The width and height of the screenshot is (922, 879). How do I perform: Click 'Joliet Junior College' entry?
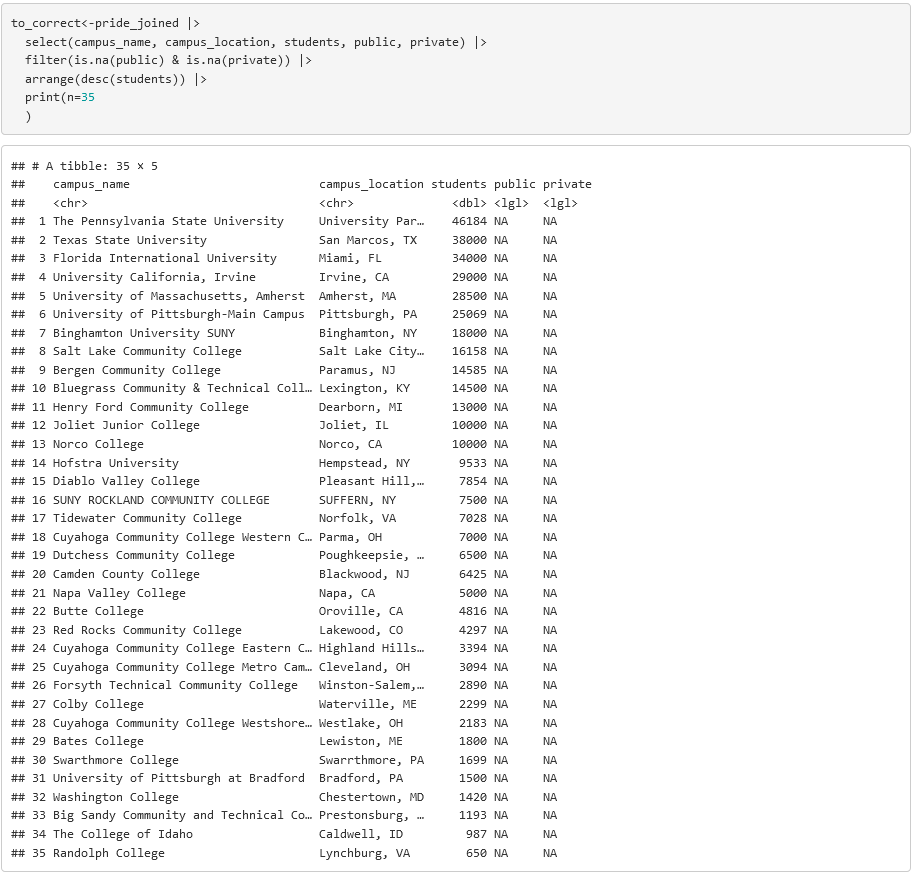126,426
